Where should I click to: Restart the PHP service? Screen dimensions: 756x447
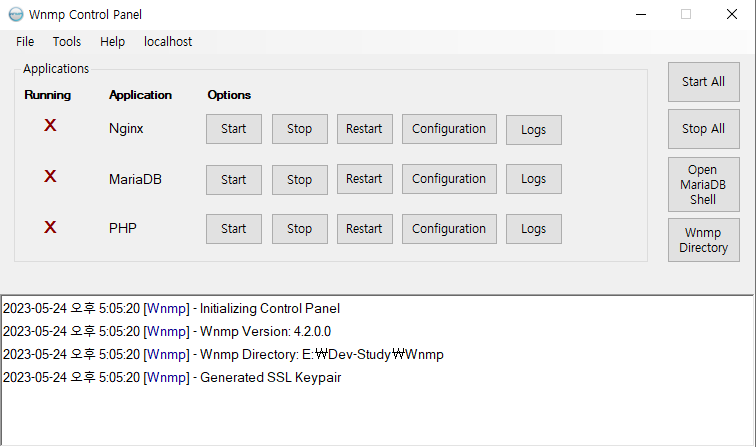364,229
